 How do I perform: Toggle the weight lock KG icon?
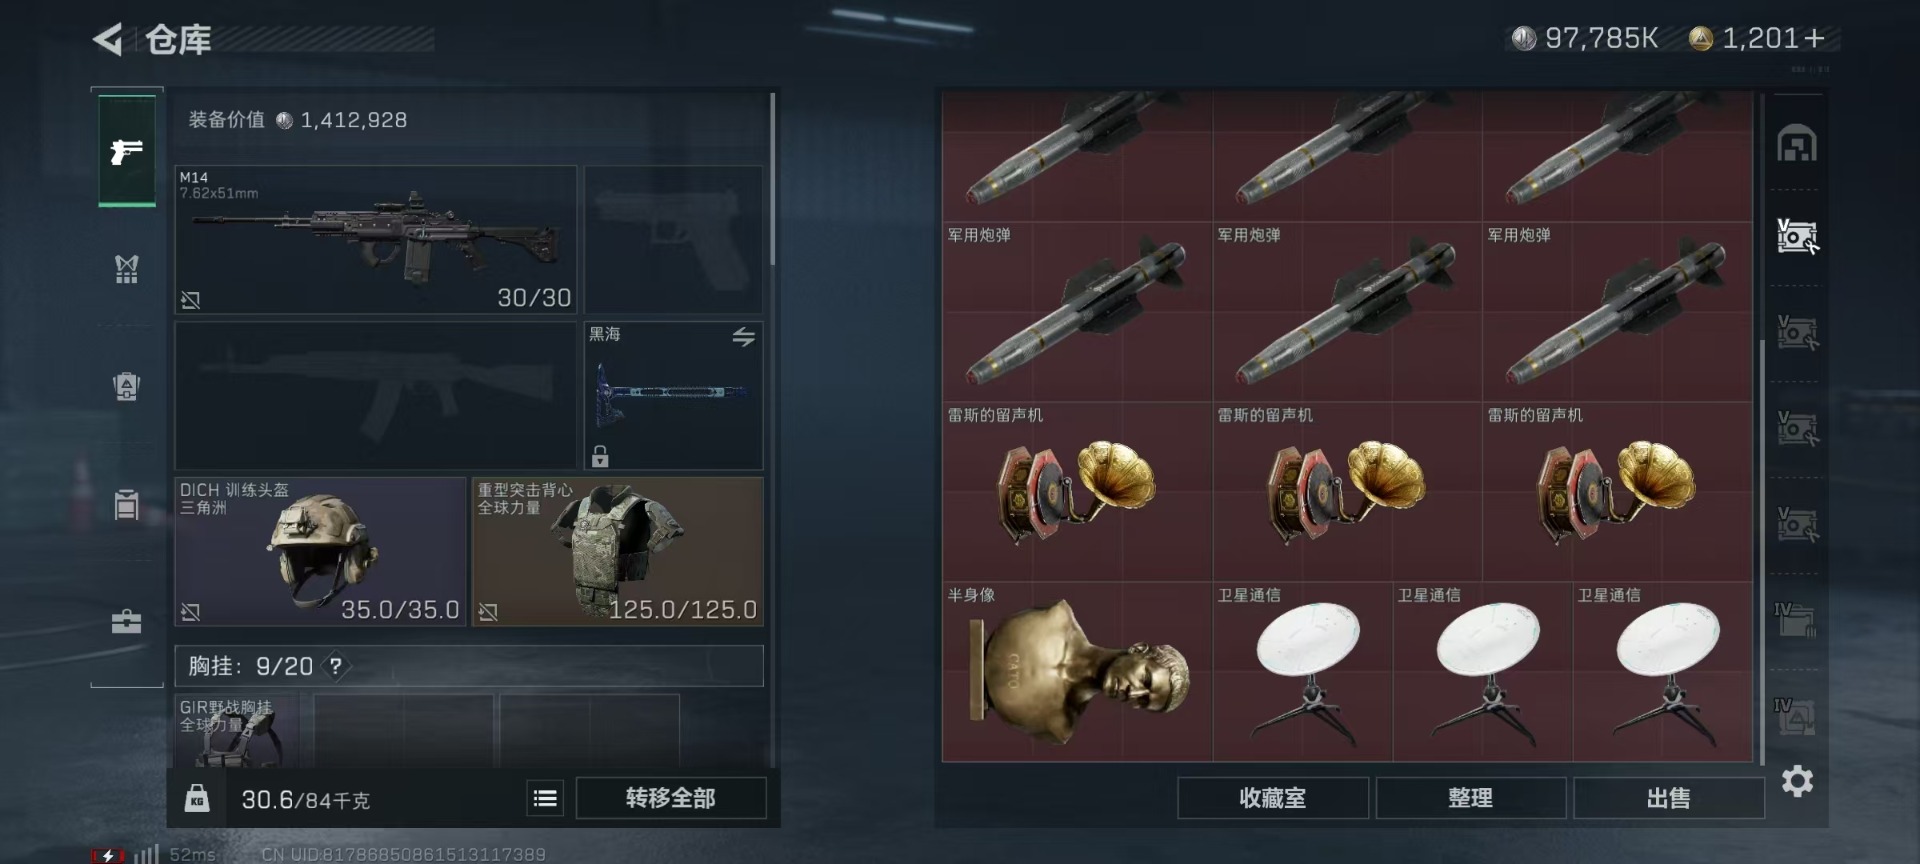[197, 798]
